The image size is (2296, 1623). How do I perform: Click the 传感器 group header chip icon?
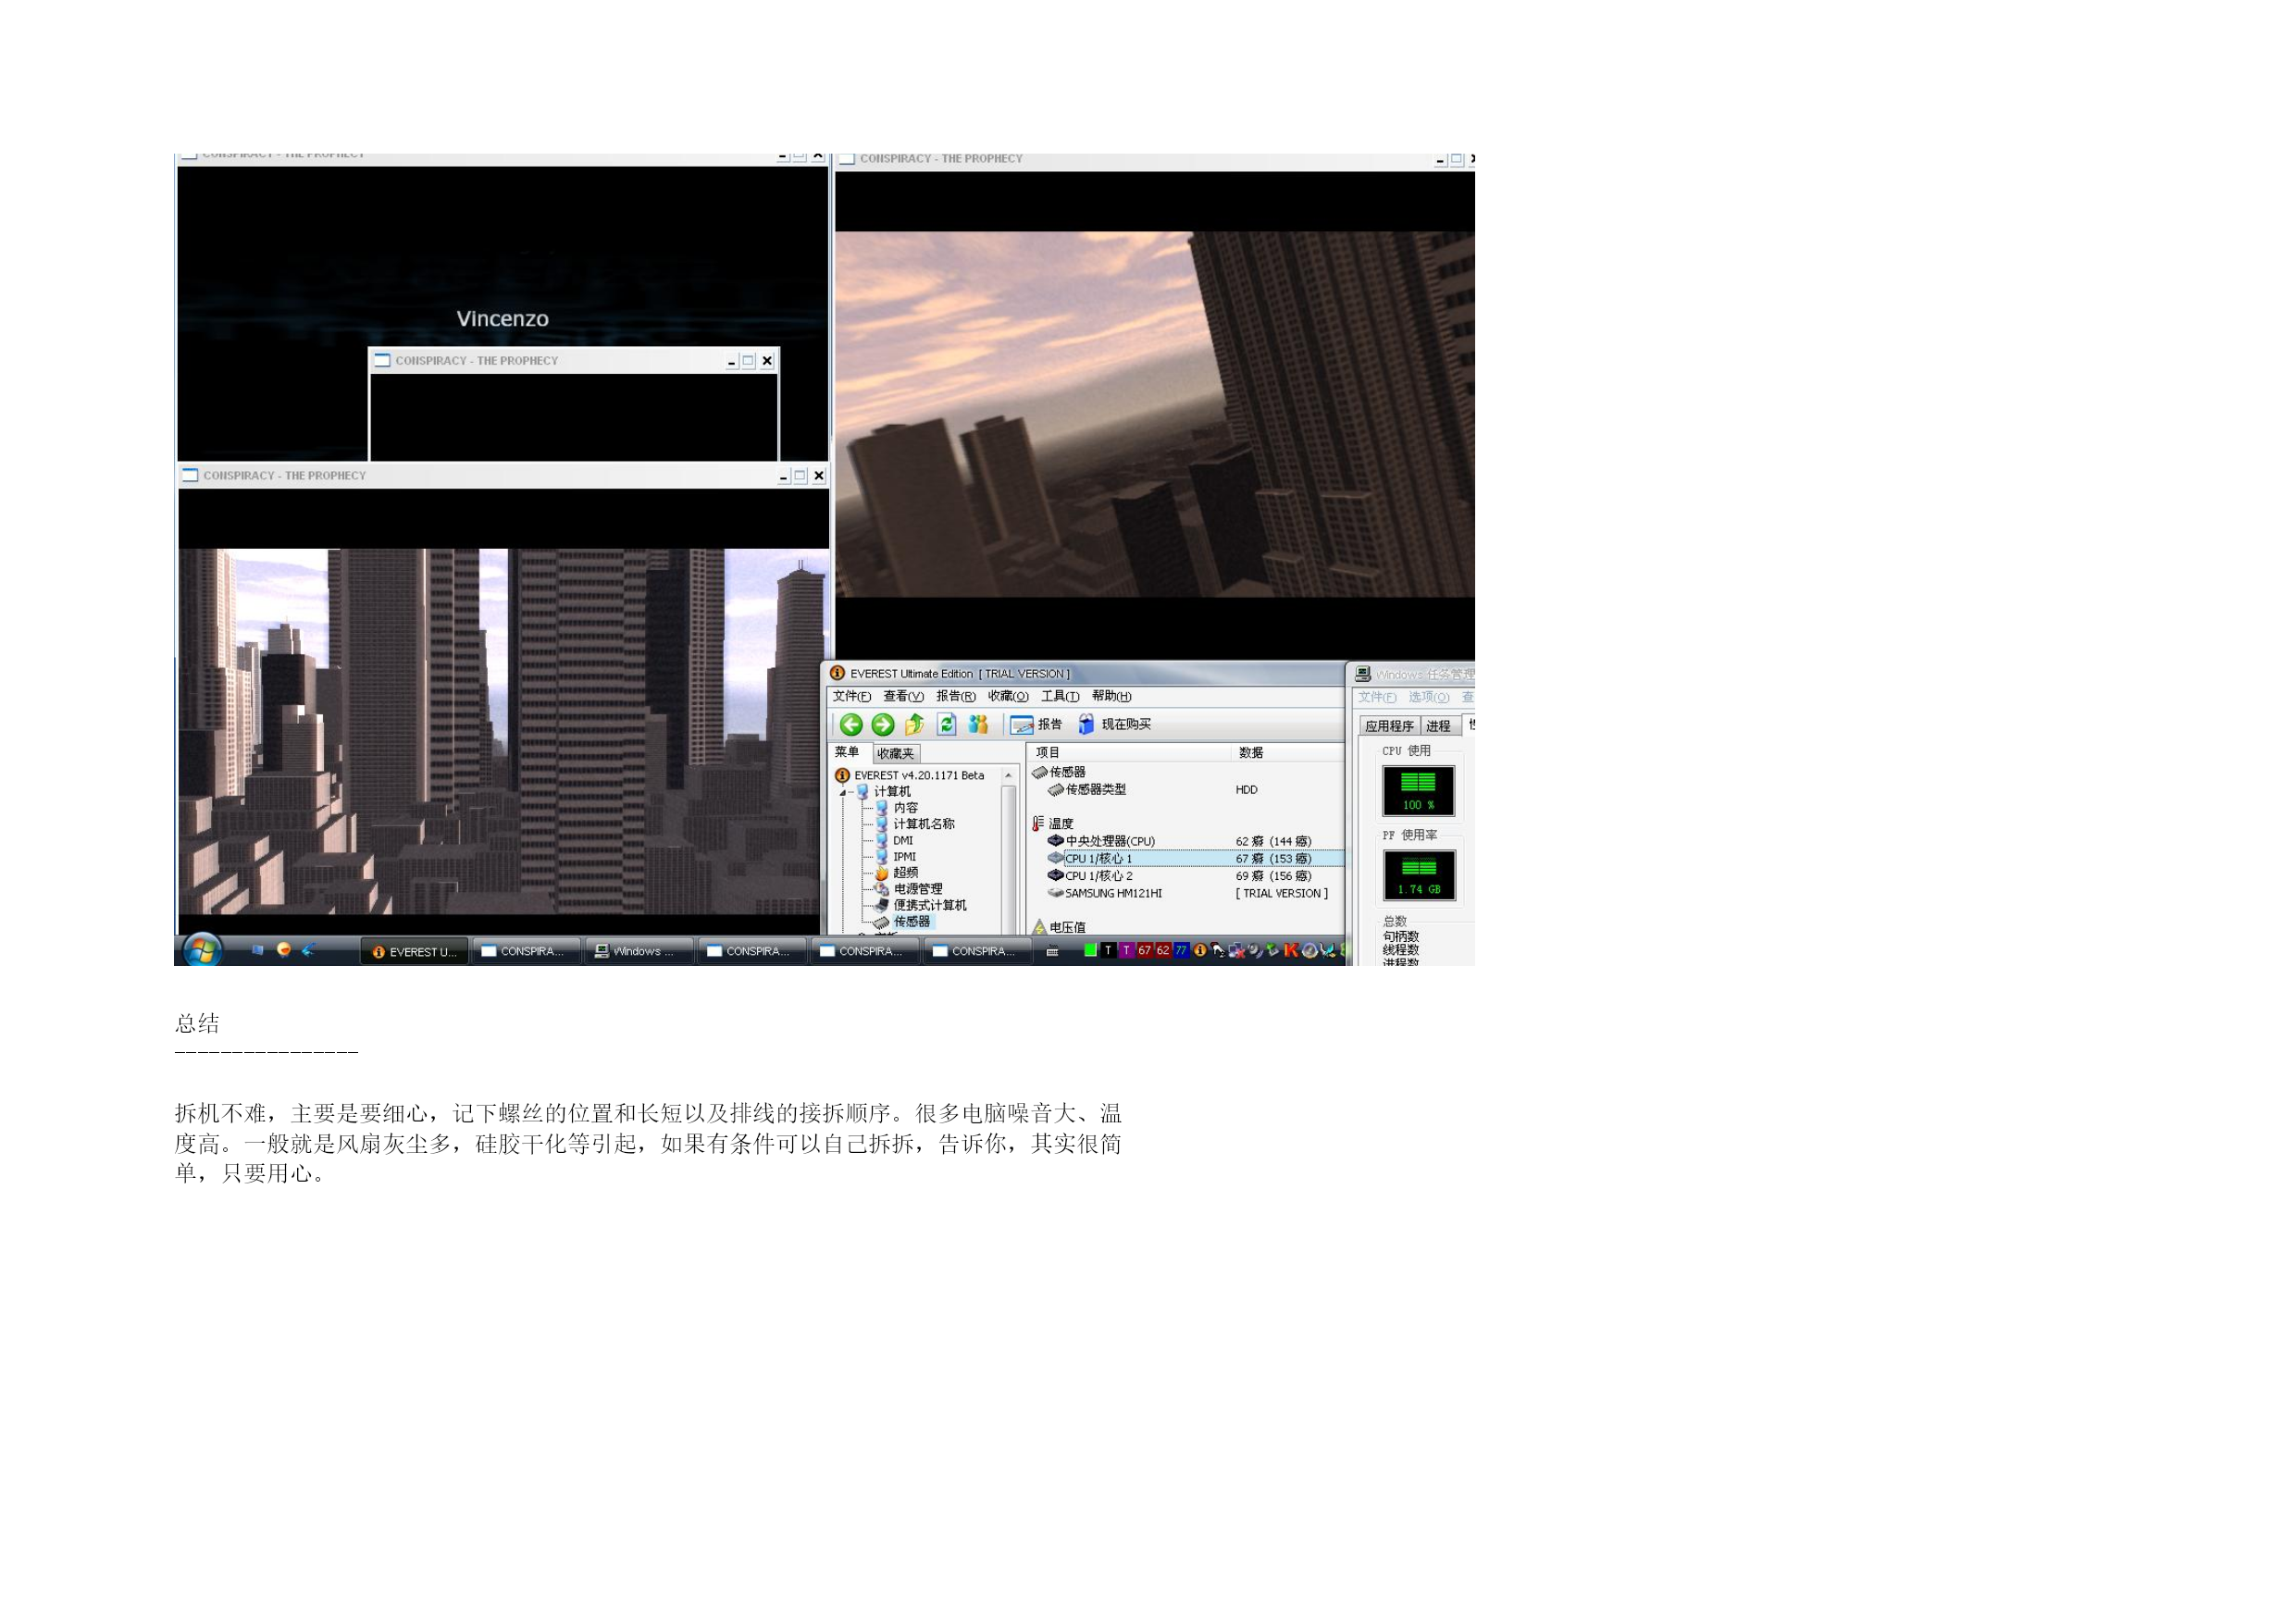(1039, 772)
